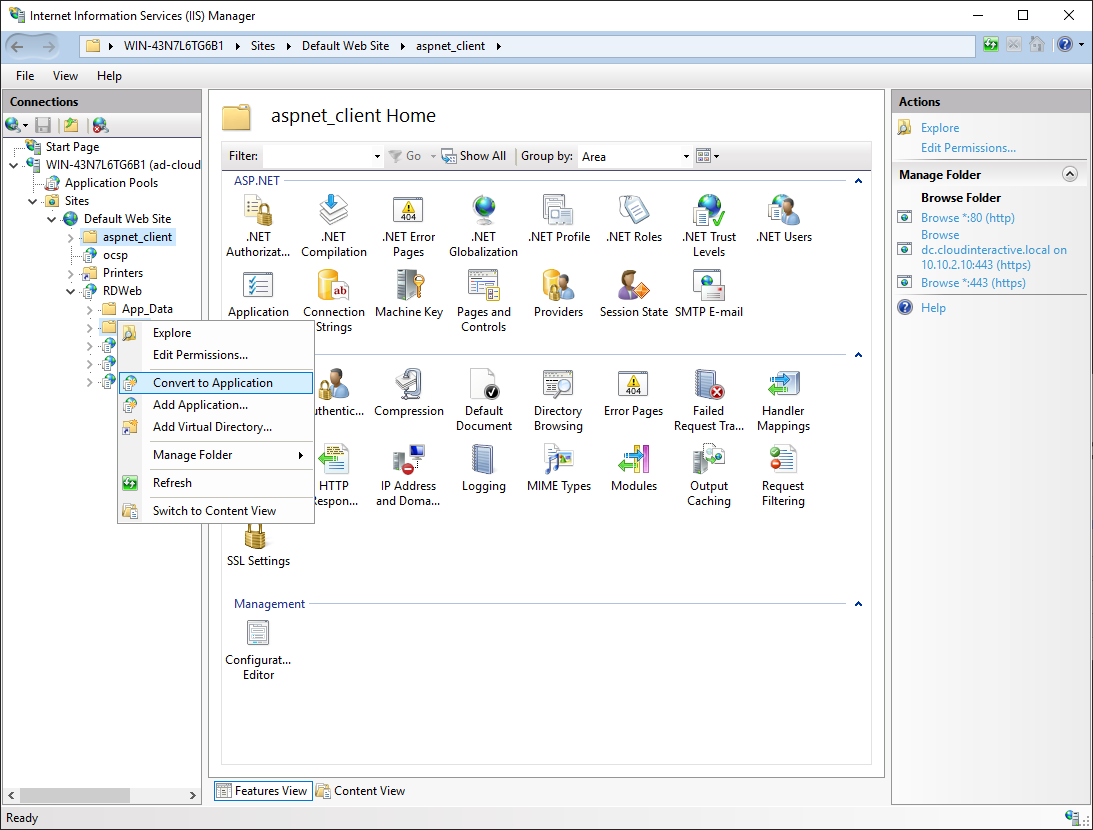
Task: Click Up folder icon in Connections toolbar
Action: coord(71,125)
